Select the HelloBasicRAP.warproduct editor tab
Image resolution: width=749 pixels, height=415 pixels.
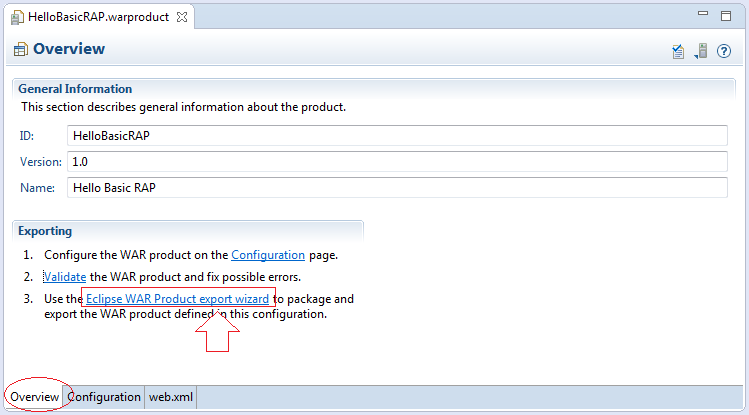pos(98,17)
